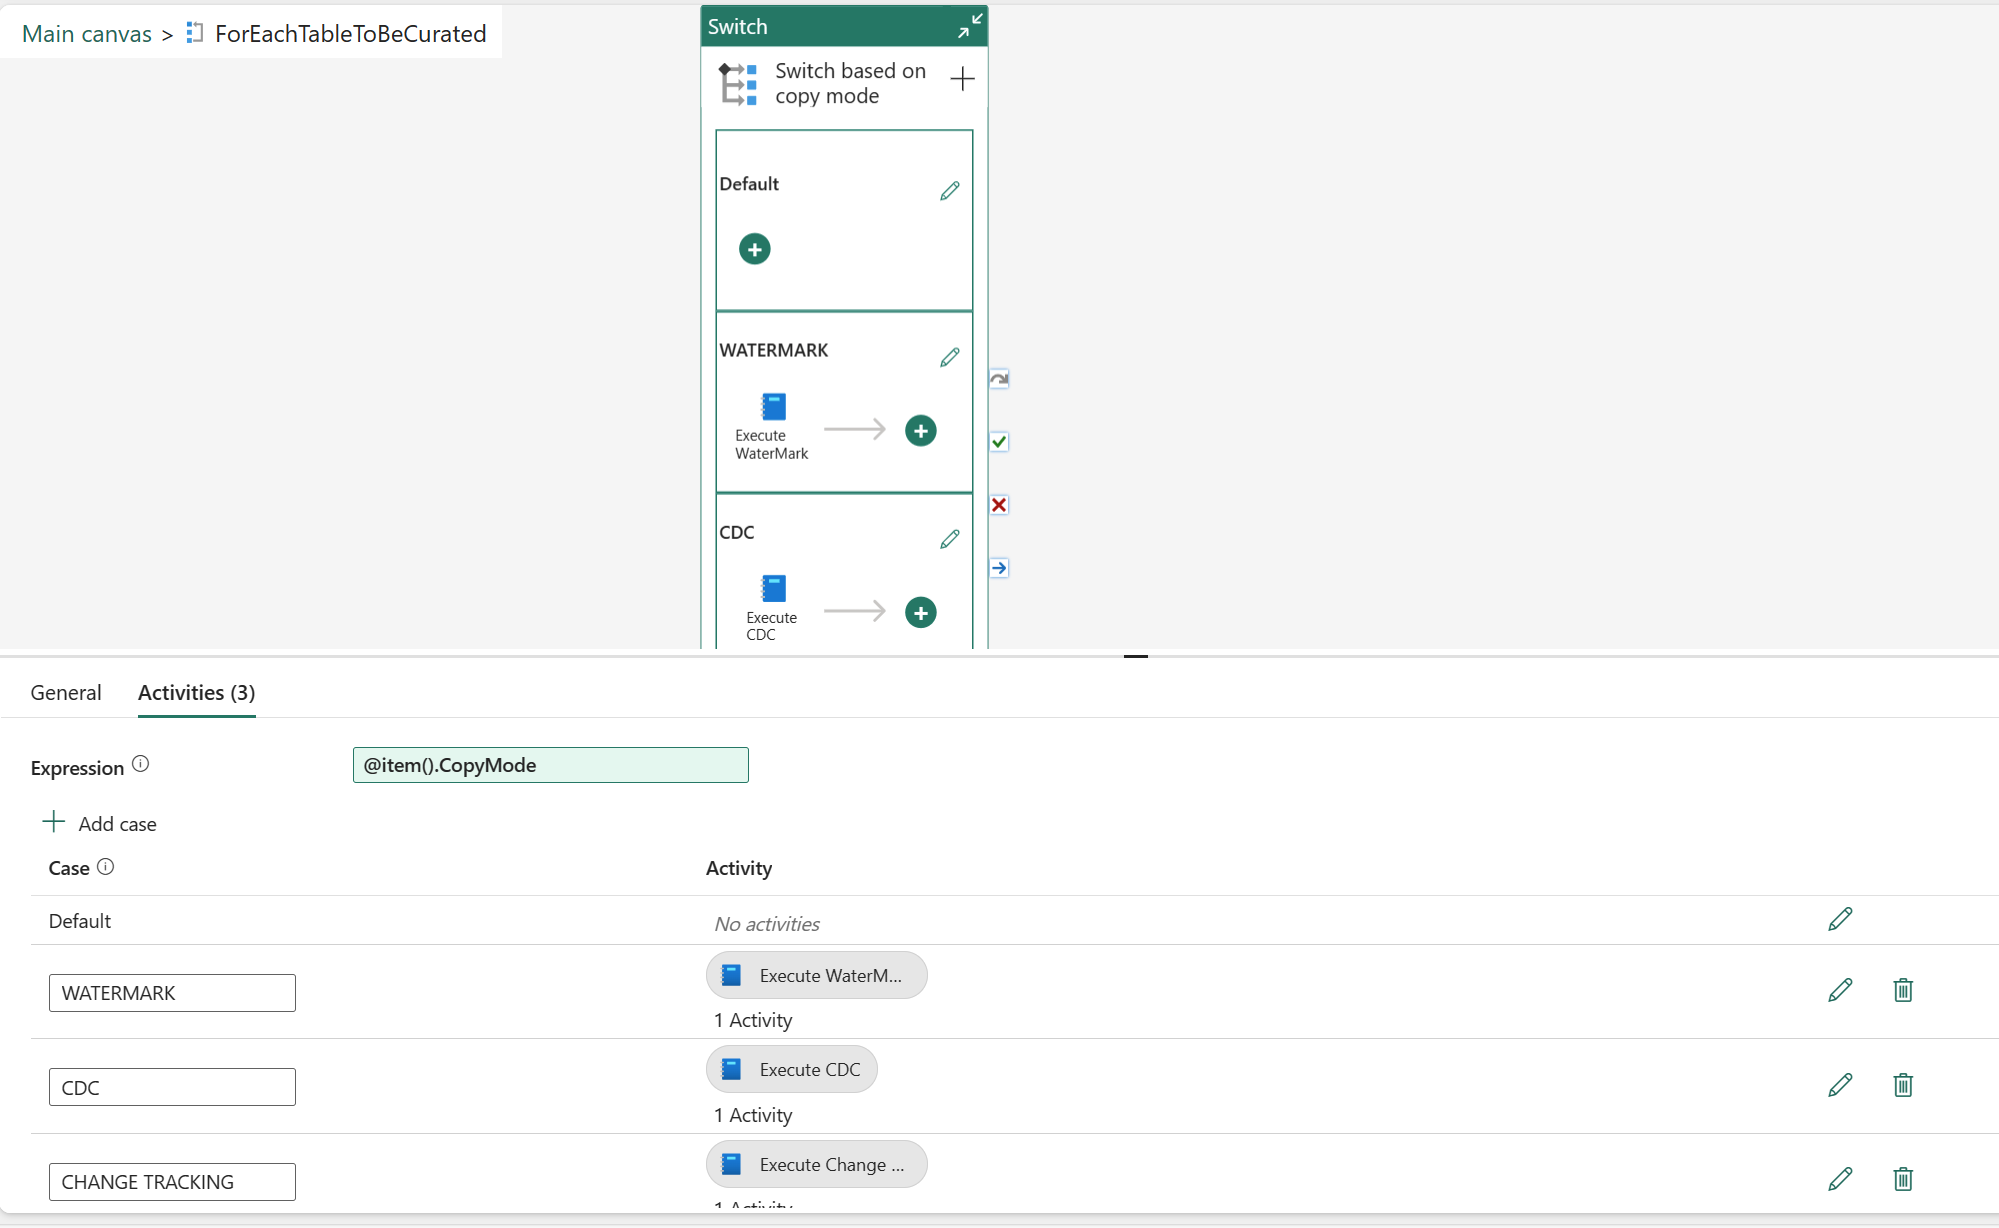Click the Expression info icon

(x=141, y=764)
